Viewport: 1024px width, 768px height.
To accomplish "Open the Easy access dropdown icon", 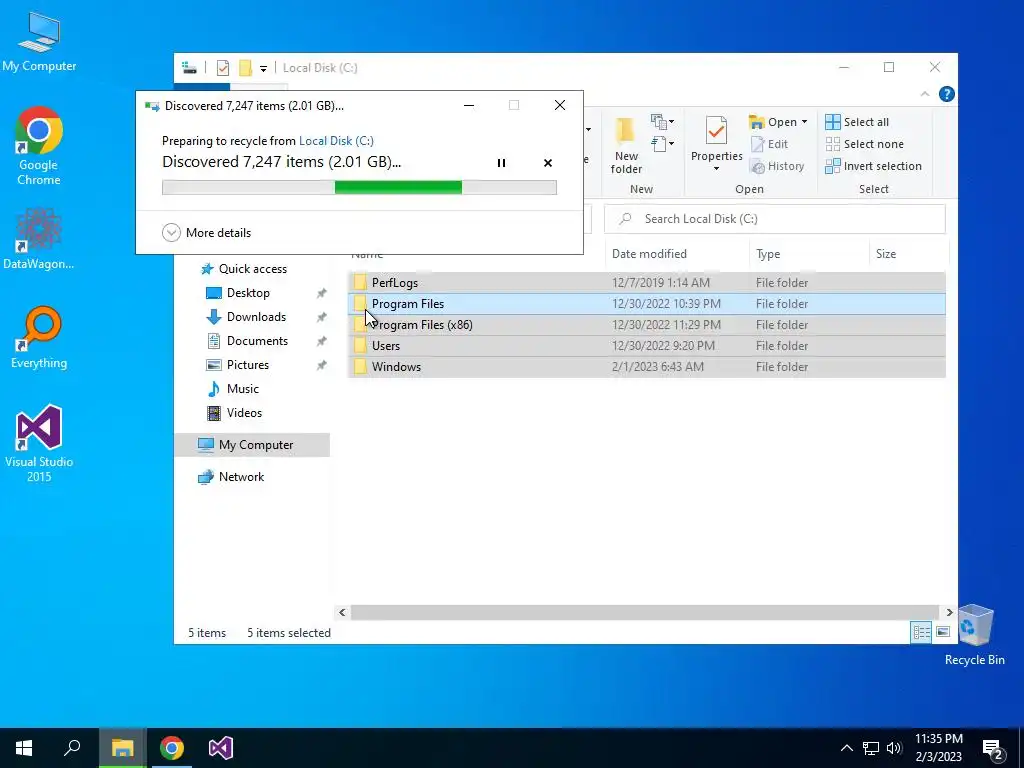I will pyautogui.click(x=662, y=143).
